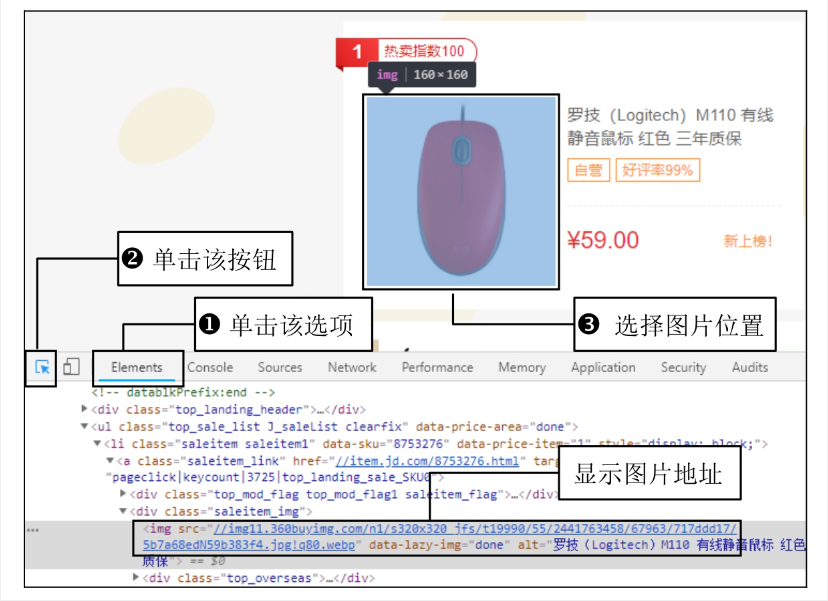Open the item.jd.com/8753276.html href link

(427, 461)
